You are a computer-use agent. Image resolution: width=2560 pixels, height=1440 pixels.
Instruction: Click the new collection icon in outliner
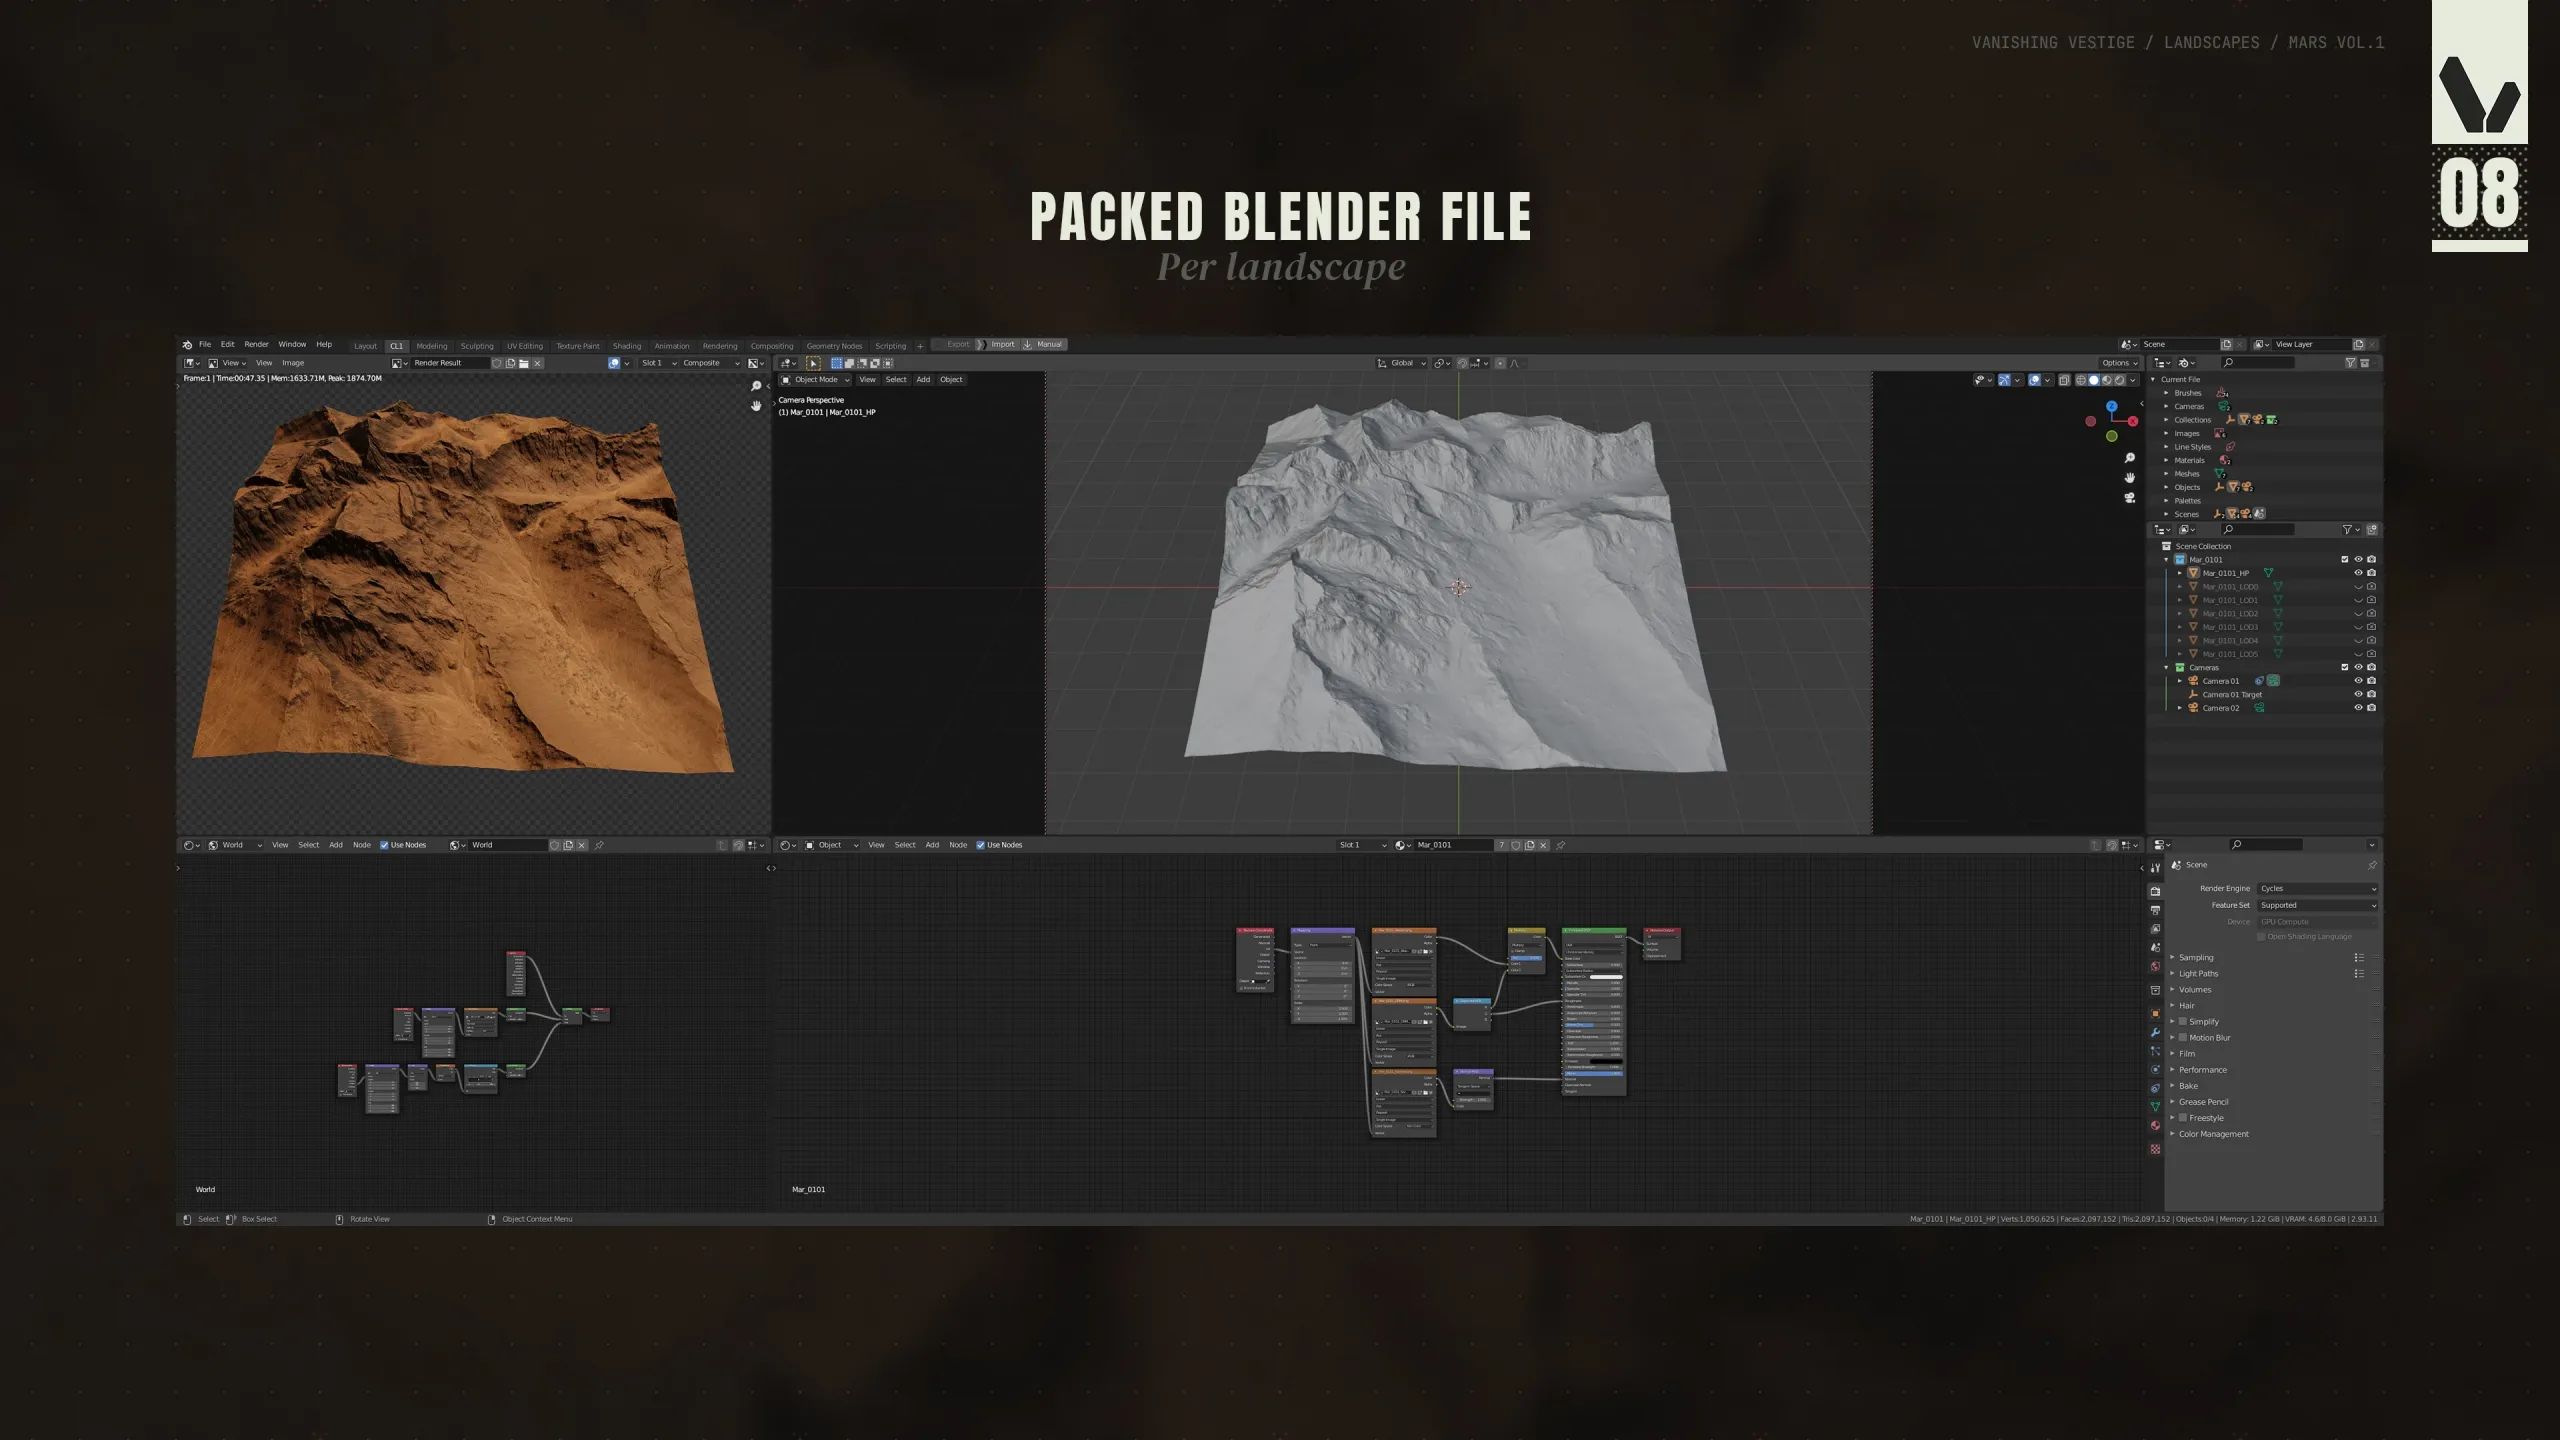pos(2372,530)
